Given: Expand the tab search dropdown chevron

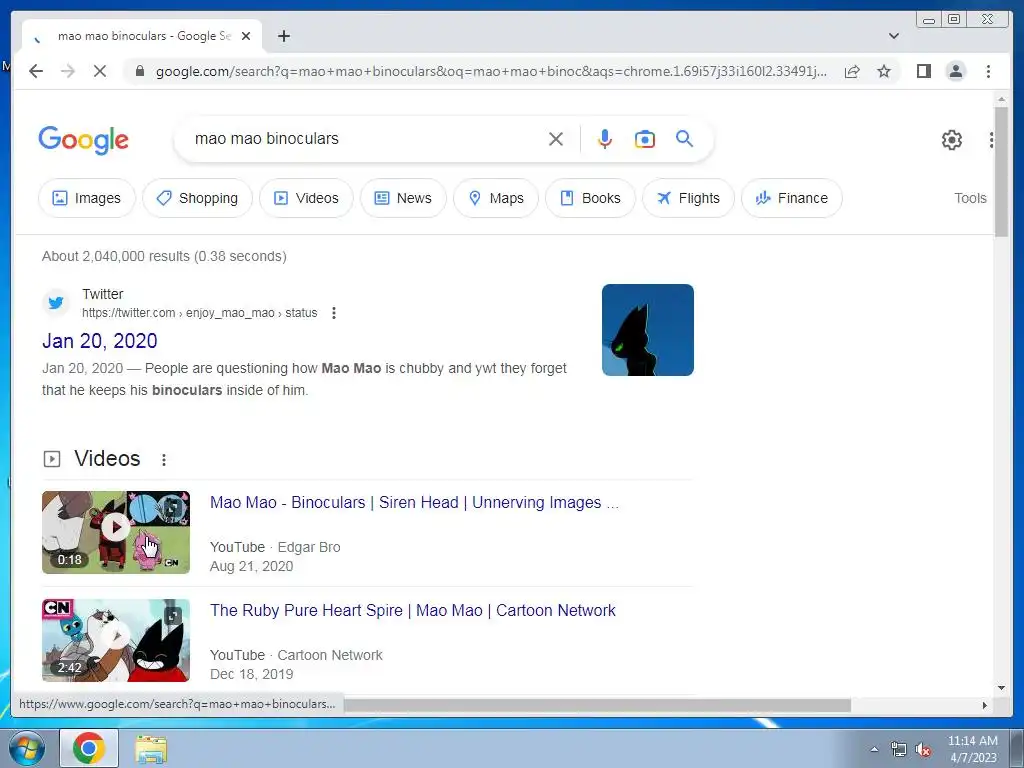Looking at the screenshot, I should tap(894, 36).
